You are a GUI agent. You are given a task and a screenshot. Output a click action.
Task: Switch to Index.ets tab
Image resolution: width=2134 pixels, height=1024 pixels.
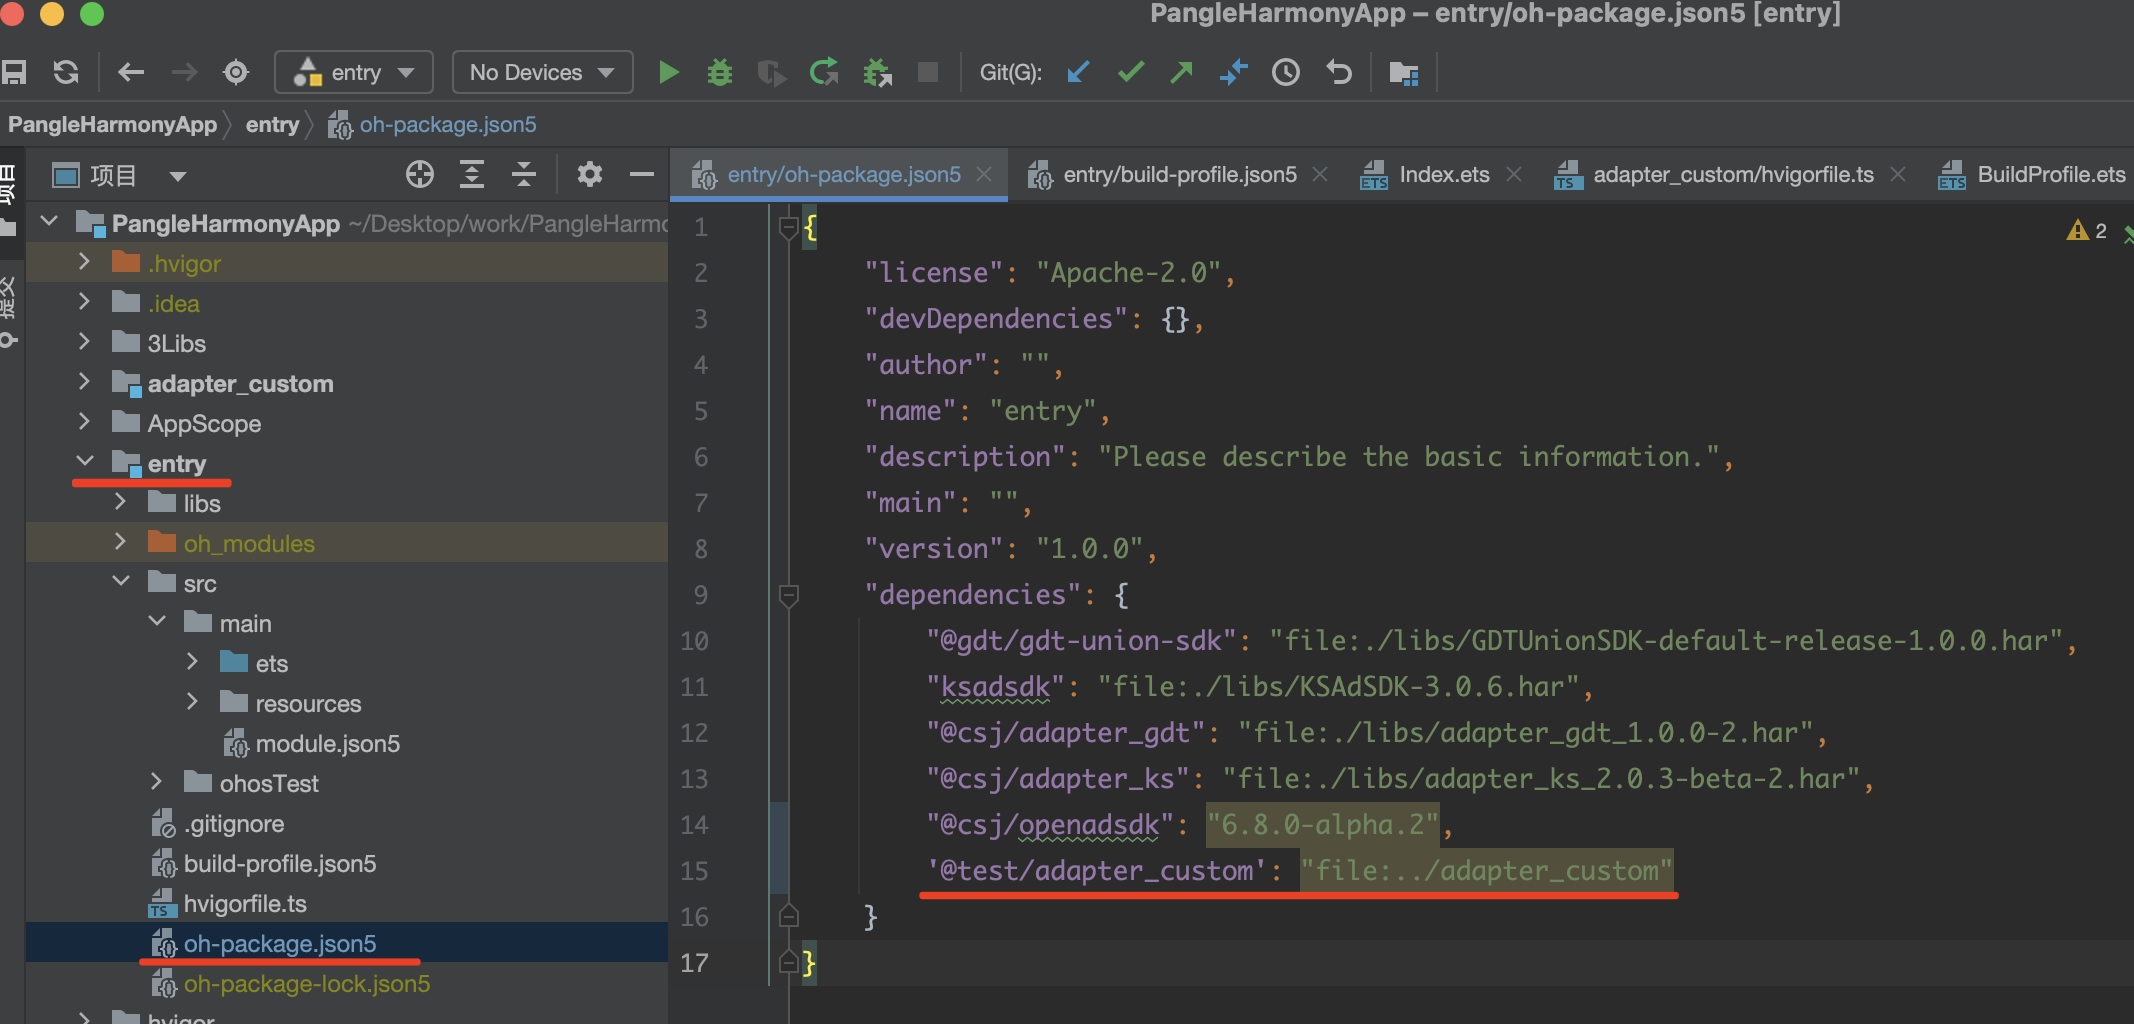tap(1443, 175)
